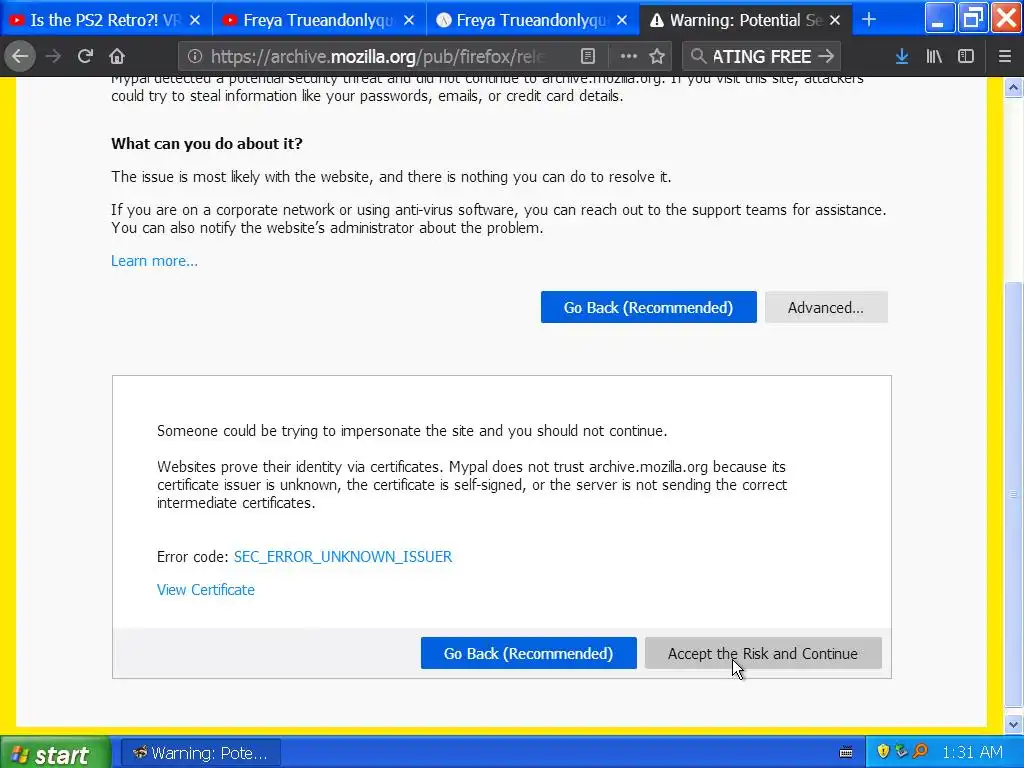Click the security shield tray icon
This screenshot has width=1024, height=768.
[884, 751]
